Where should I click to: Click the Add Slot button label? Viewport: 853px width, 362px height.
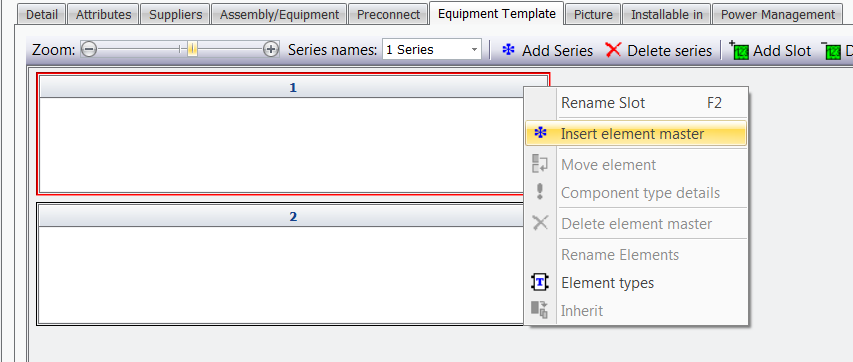[x=782, y=51]
